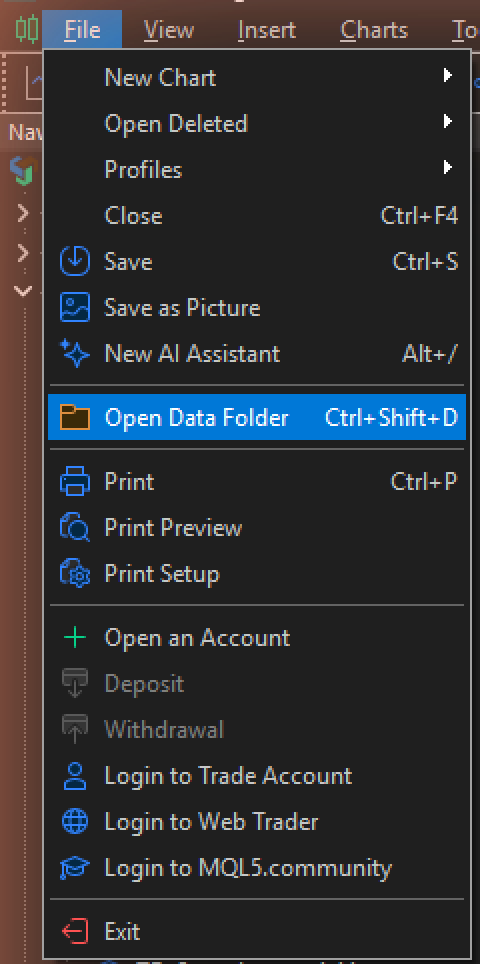The image size is (480, 964).
Task: Choose Exit from the File menu
Action: tap(257, 932)
